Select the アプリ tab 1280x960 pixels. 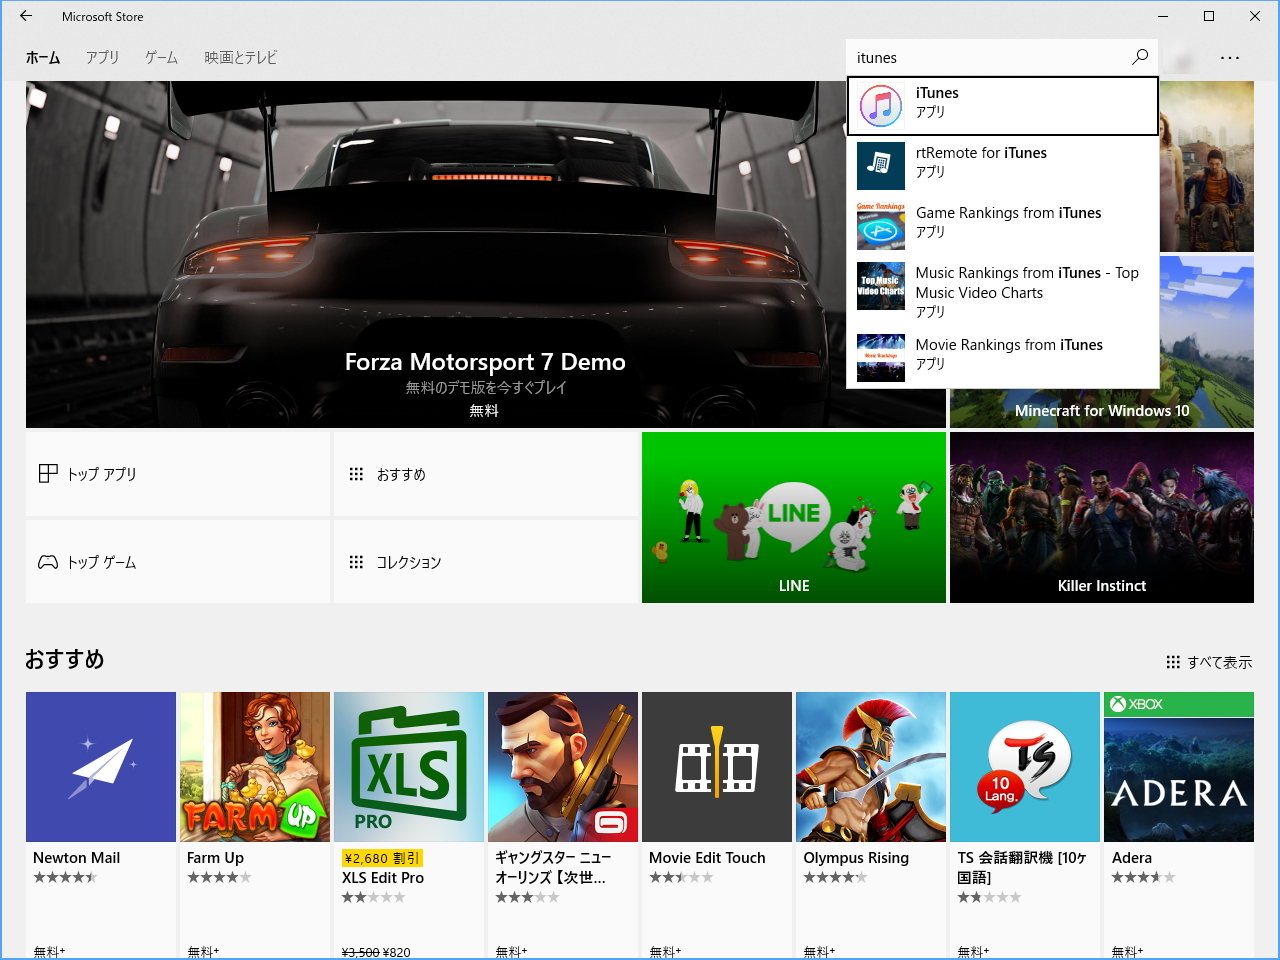tap(102, 57)
